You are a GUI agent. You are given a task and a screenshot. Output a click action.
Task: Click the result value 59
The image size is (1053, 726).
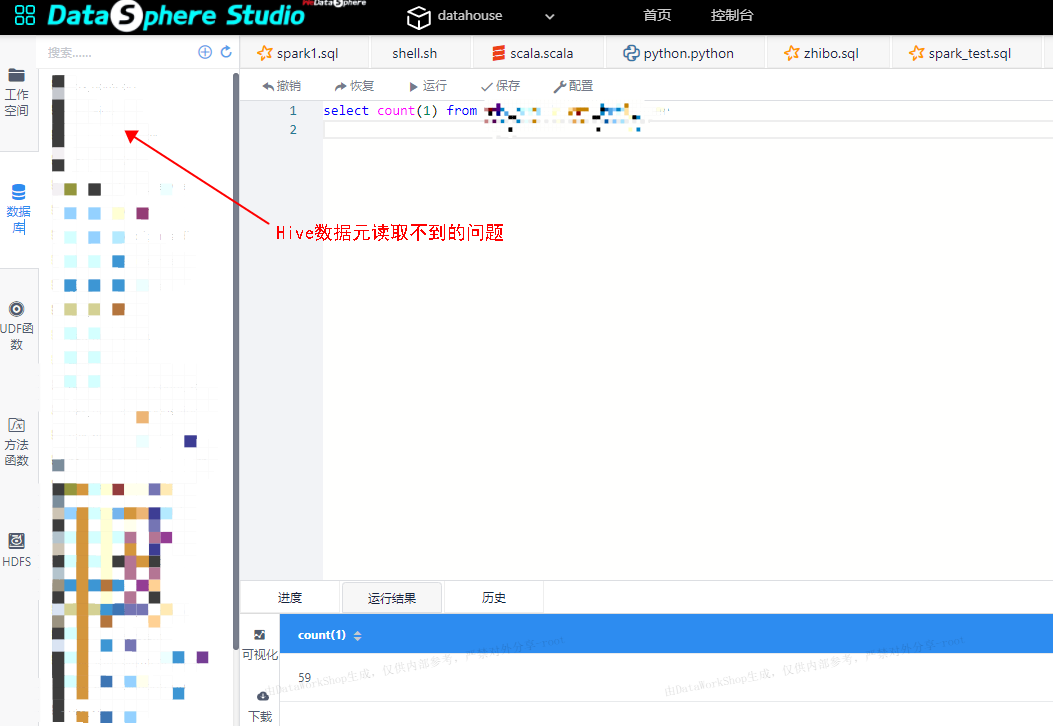click(305, 678)
